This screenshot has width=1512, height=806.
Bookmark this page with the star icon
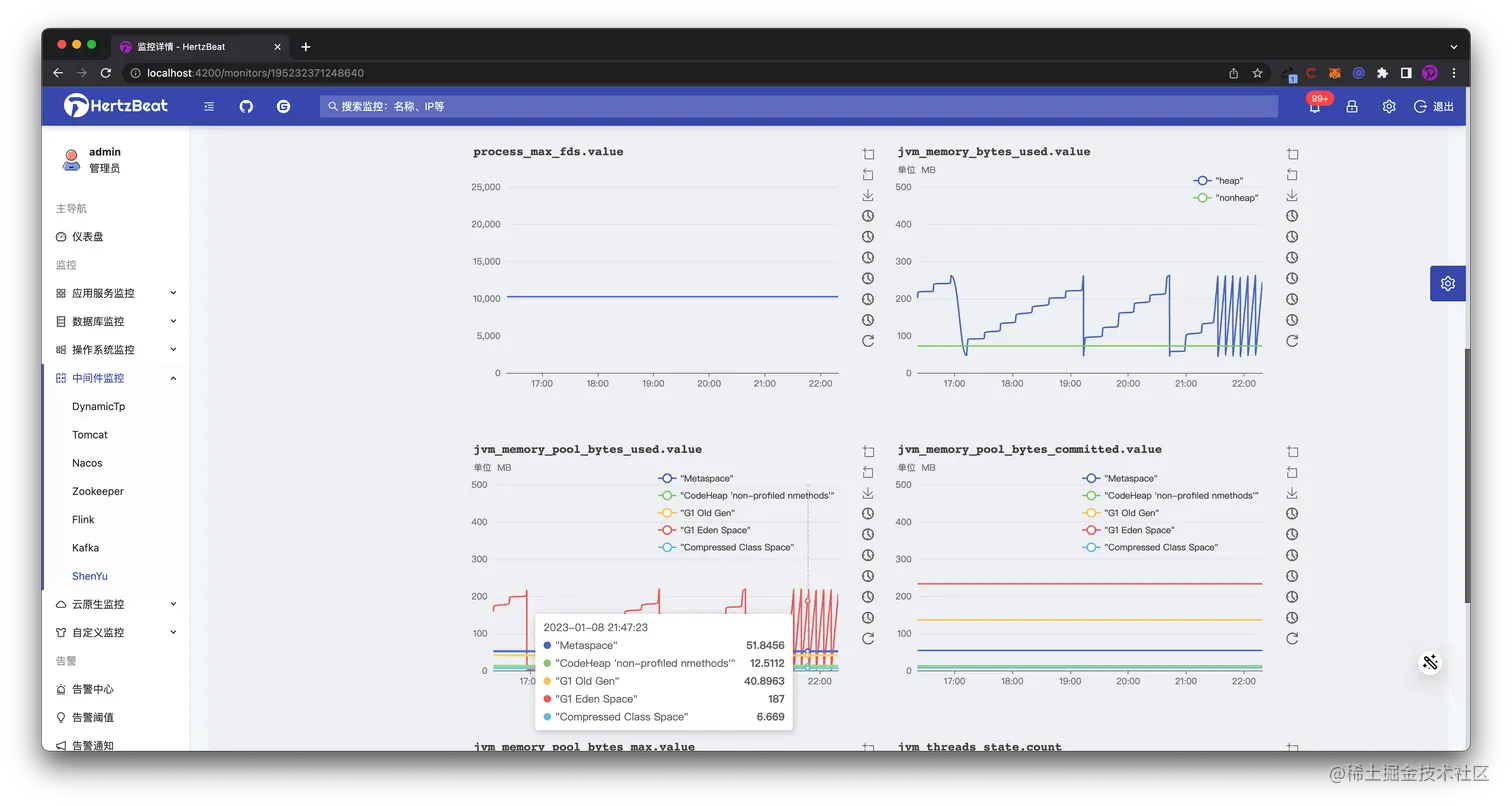coord(1258,73)
